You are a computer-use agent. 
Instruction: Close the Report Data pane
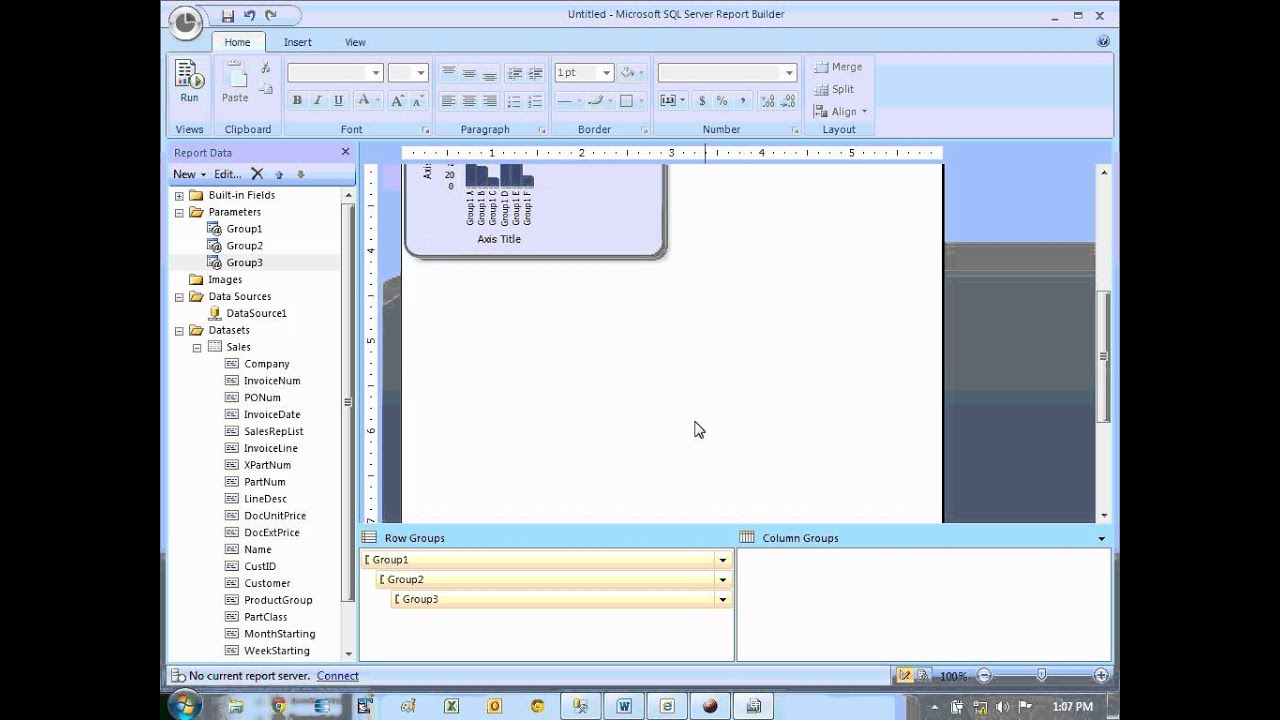[x=346, y=152]
